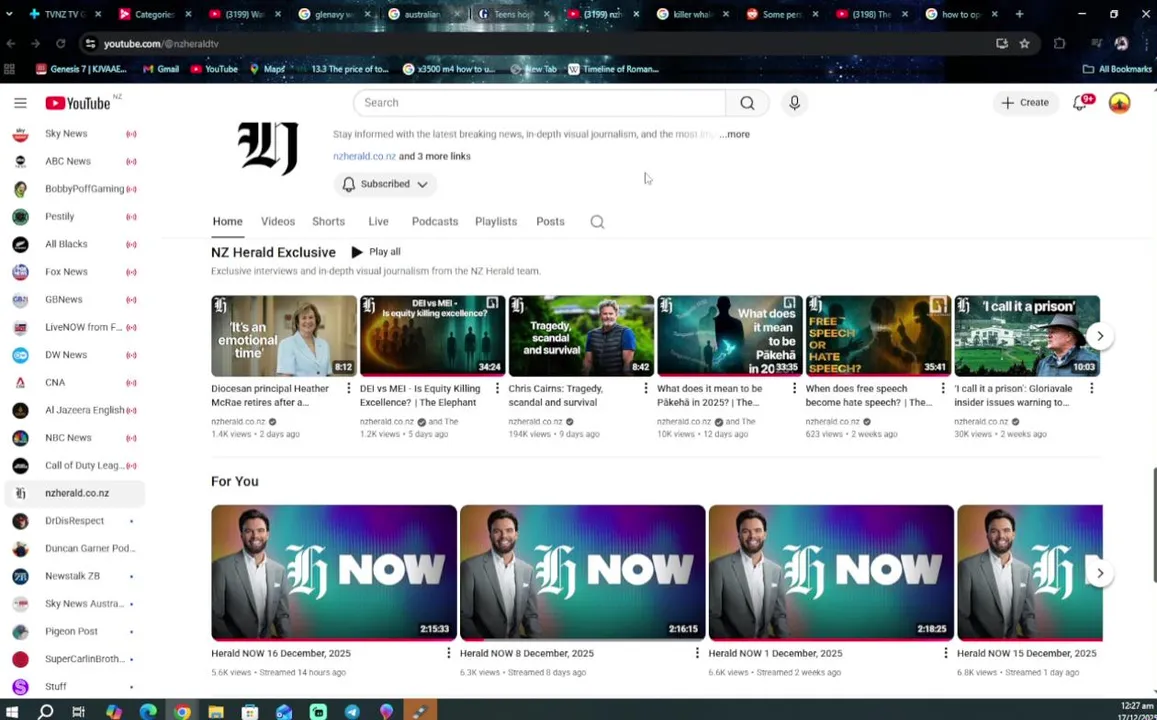Viewport: 1157px width, 720px height.
Task: Open the nzherald.co.nz channel link
Action: click(365, 156)
